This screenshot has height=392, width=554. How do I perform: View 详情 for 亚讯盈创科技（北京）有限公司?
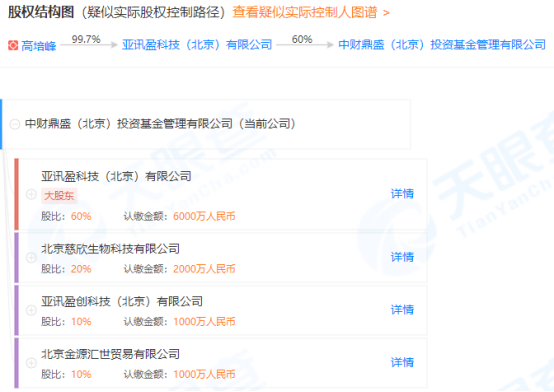pyautogui.click(x=402, y=310)
